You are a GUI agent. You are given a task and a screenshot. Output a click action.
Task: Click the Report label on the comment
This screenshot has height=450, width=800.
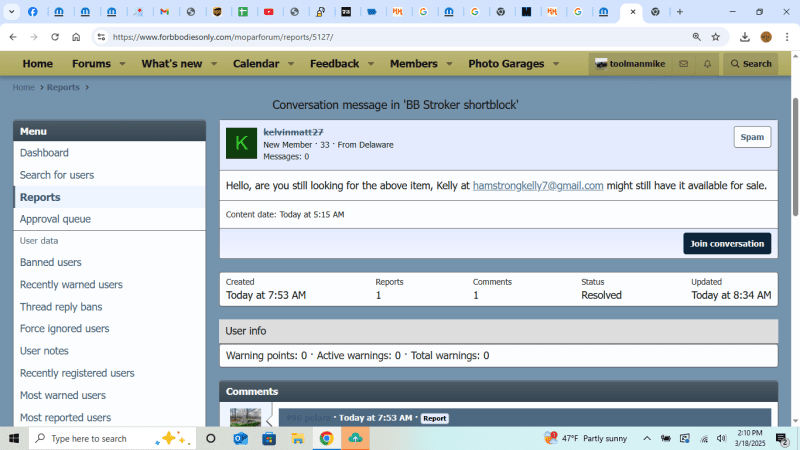coord(435,418)
